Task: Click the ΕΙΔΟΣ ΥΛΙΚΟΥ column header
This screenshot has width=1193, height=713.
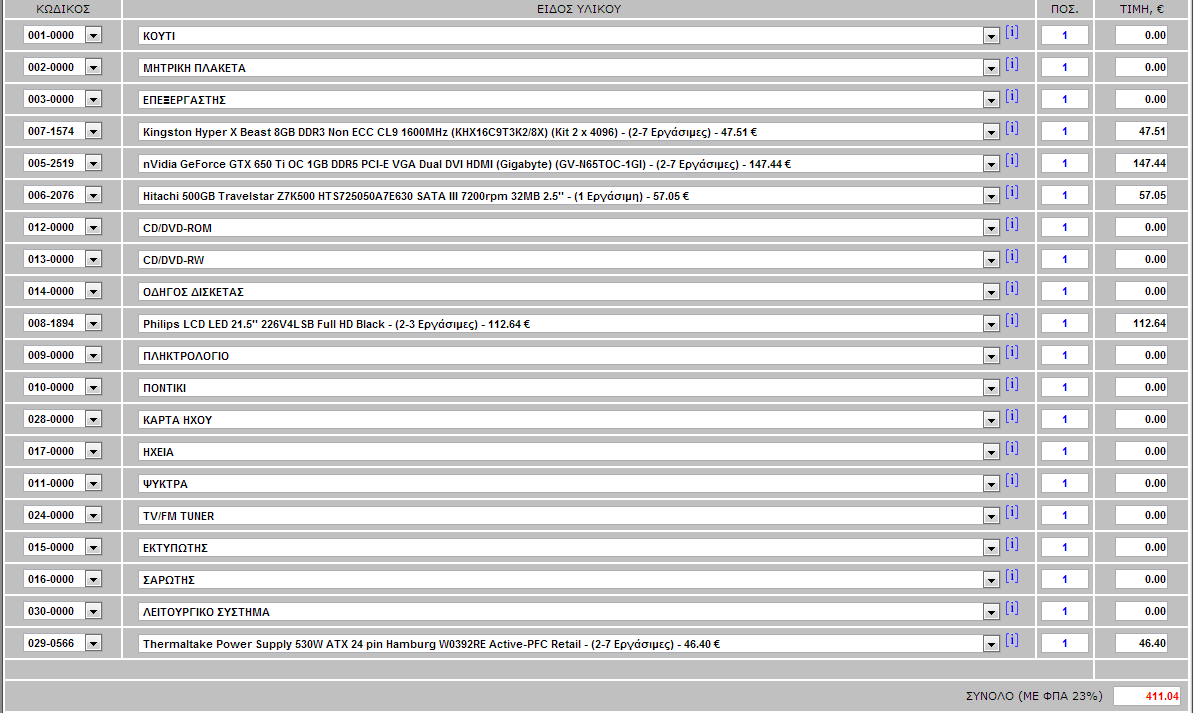Action: (x=579, y=9)
